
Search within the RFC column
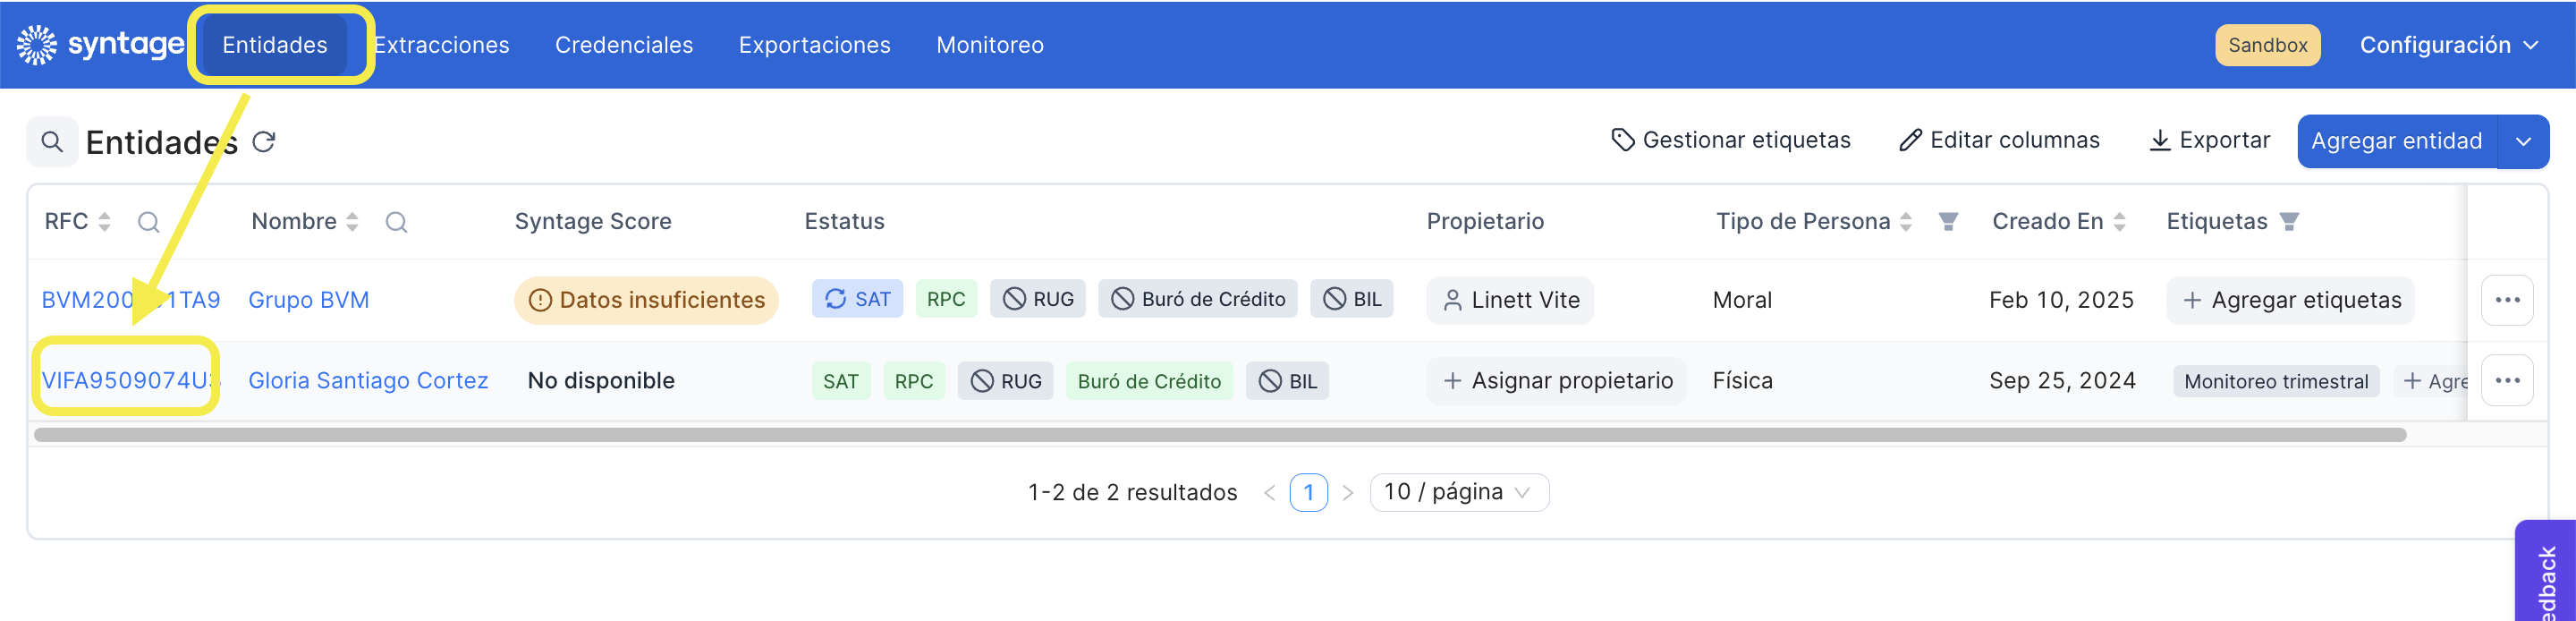[149, 222]
